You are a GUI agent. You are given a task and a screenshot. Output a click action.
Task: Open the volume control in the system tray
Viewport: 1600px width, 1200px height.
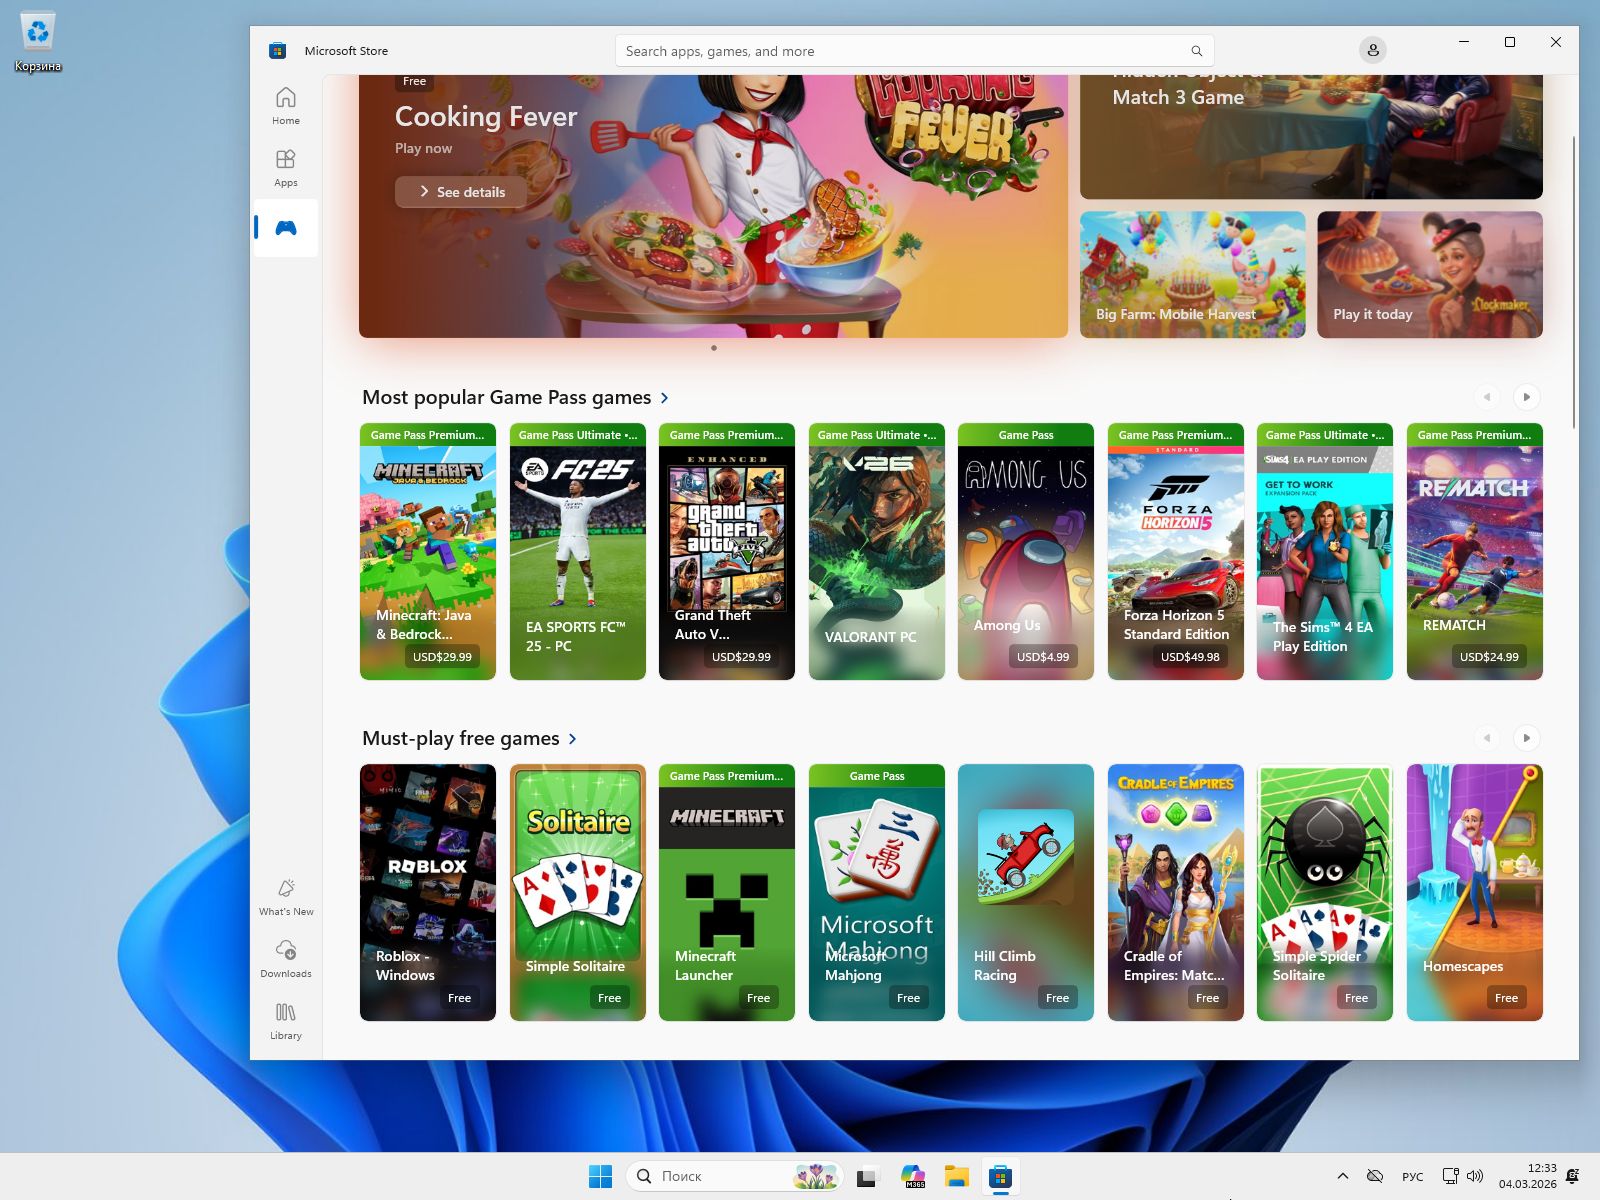(1474, 1176)
